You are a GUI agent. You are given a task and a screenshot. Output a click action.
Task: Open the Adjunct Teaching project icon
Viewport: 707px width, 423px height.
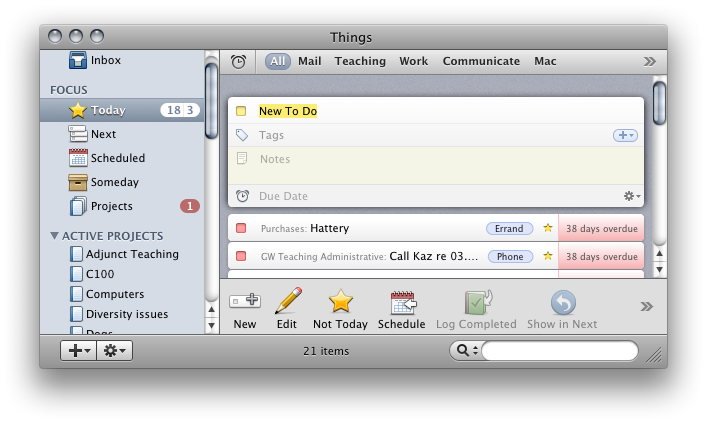[x=76, y=254]
